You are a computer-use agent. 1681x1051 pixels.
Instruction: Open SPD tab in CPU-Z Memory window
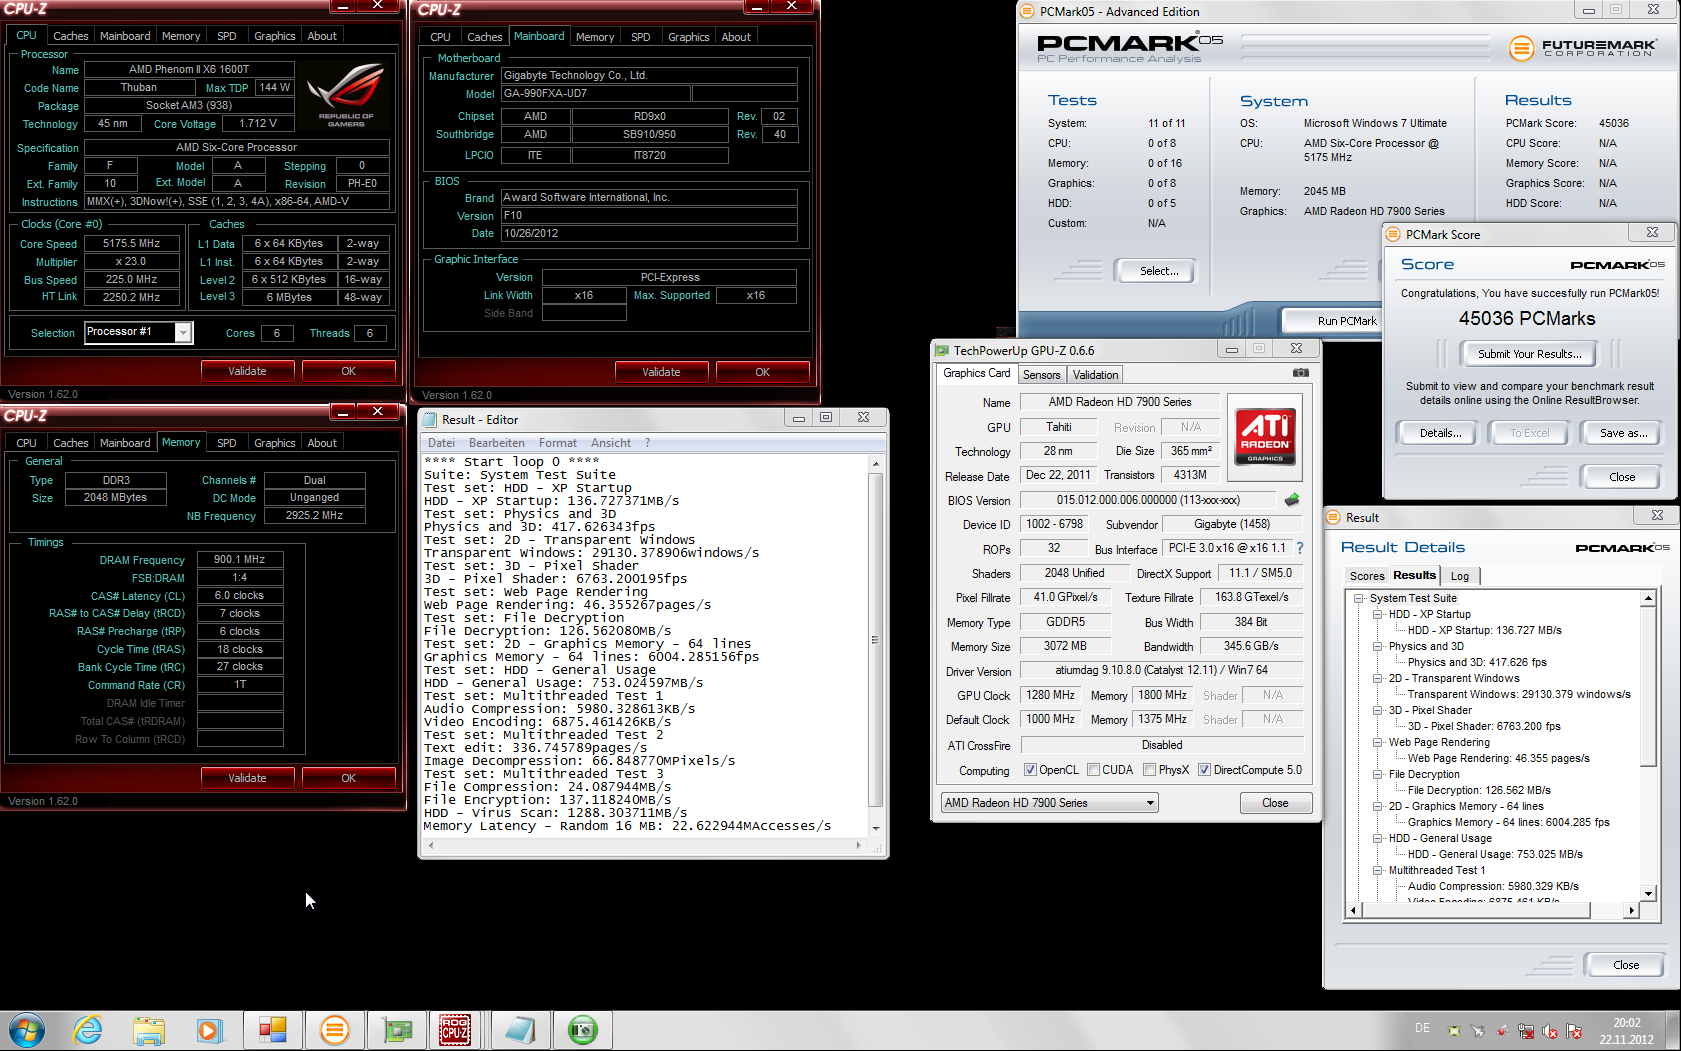pos(227,443)
